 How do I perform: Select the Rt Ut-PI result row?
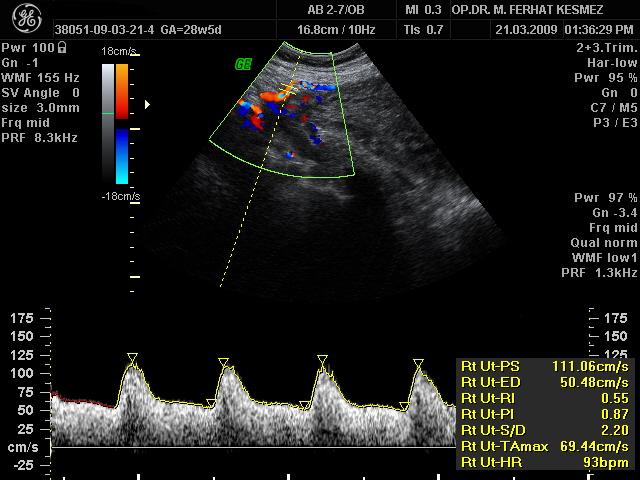(545, 414)
